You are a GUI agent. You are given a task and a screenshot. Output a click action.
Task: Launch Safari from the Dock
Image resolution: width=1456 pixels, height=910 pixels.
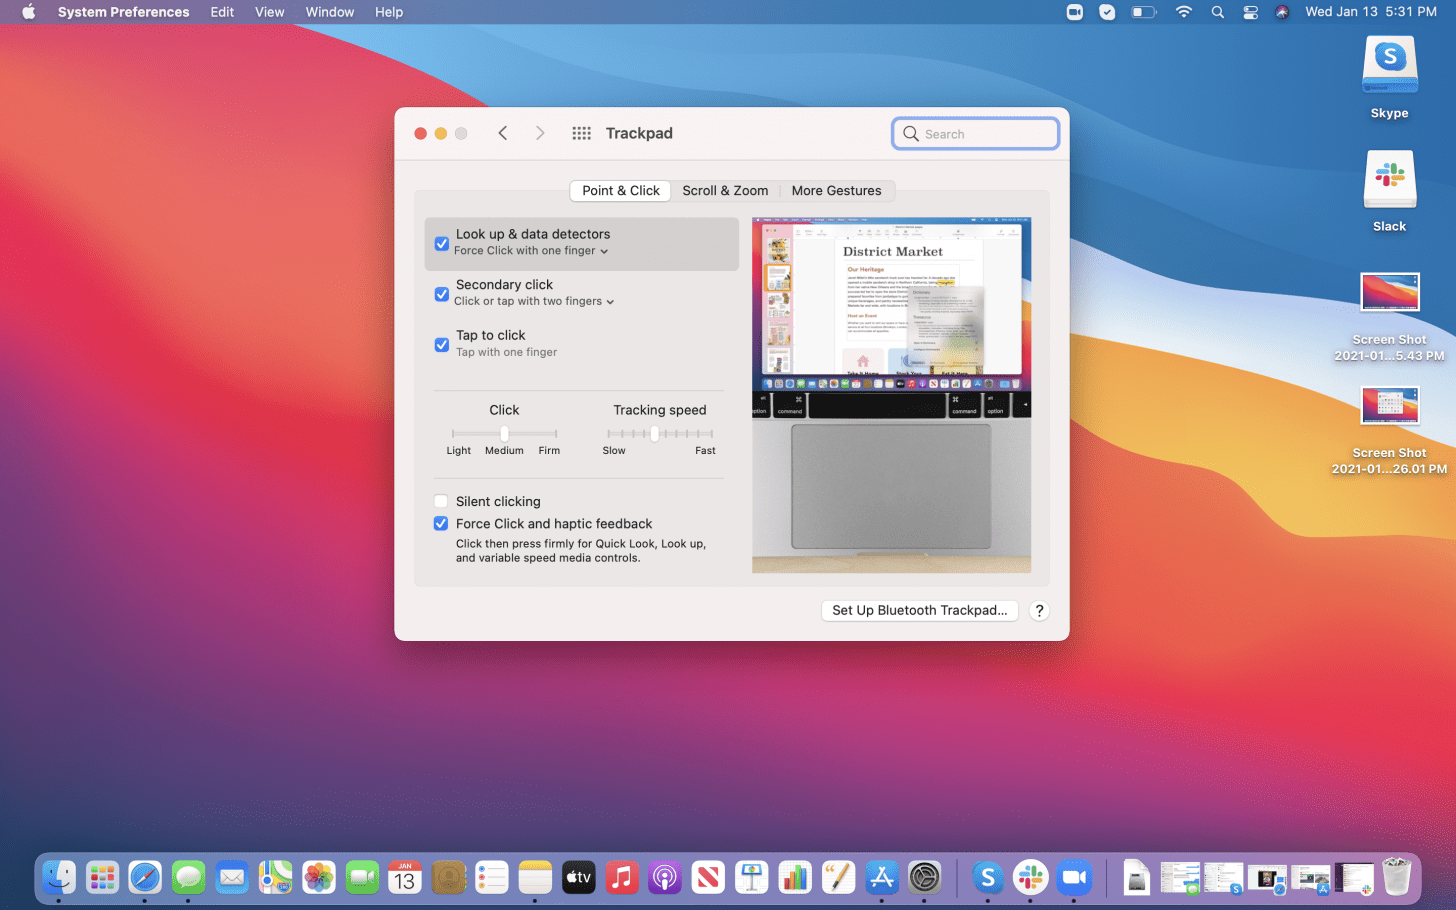point(145,878)
